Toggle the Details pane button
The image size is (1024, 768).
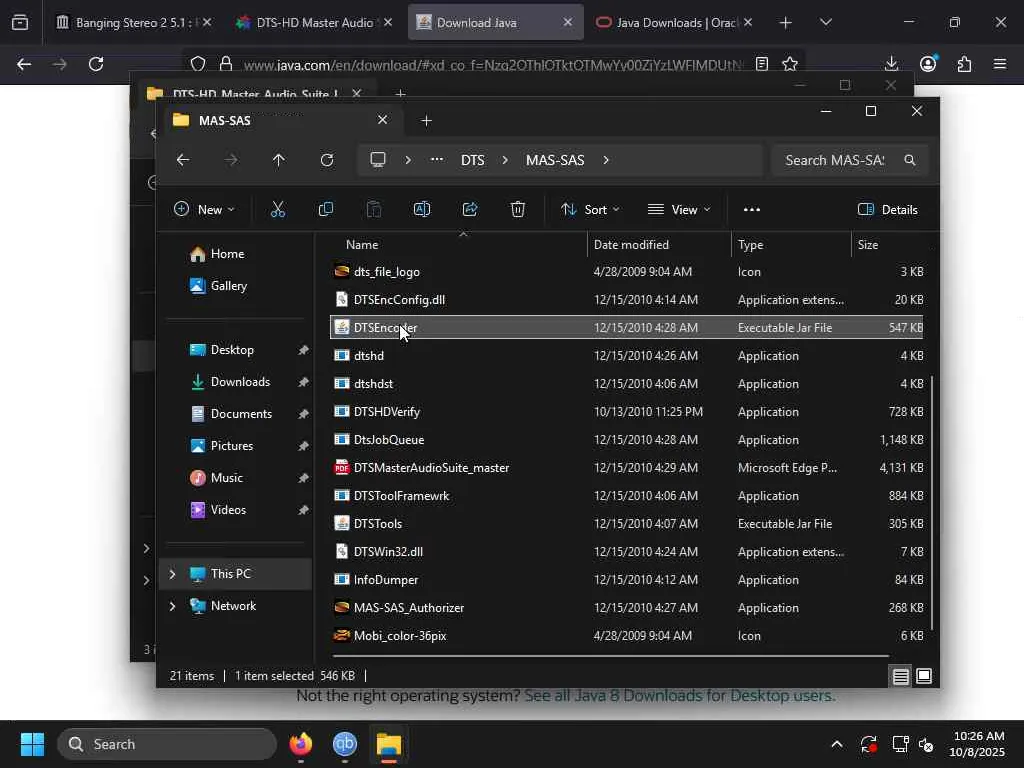pyautogui.click(x=887, y=210)
